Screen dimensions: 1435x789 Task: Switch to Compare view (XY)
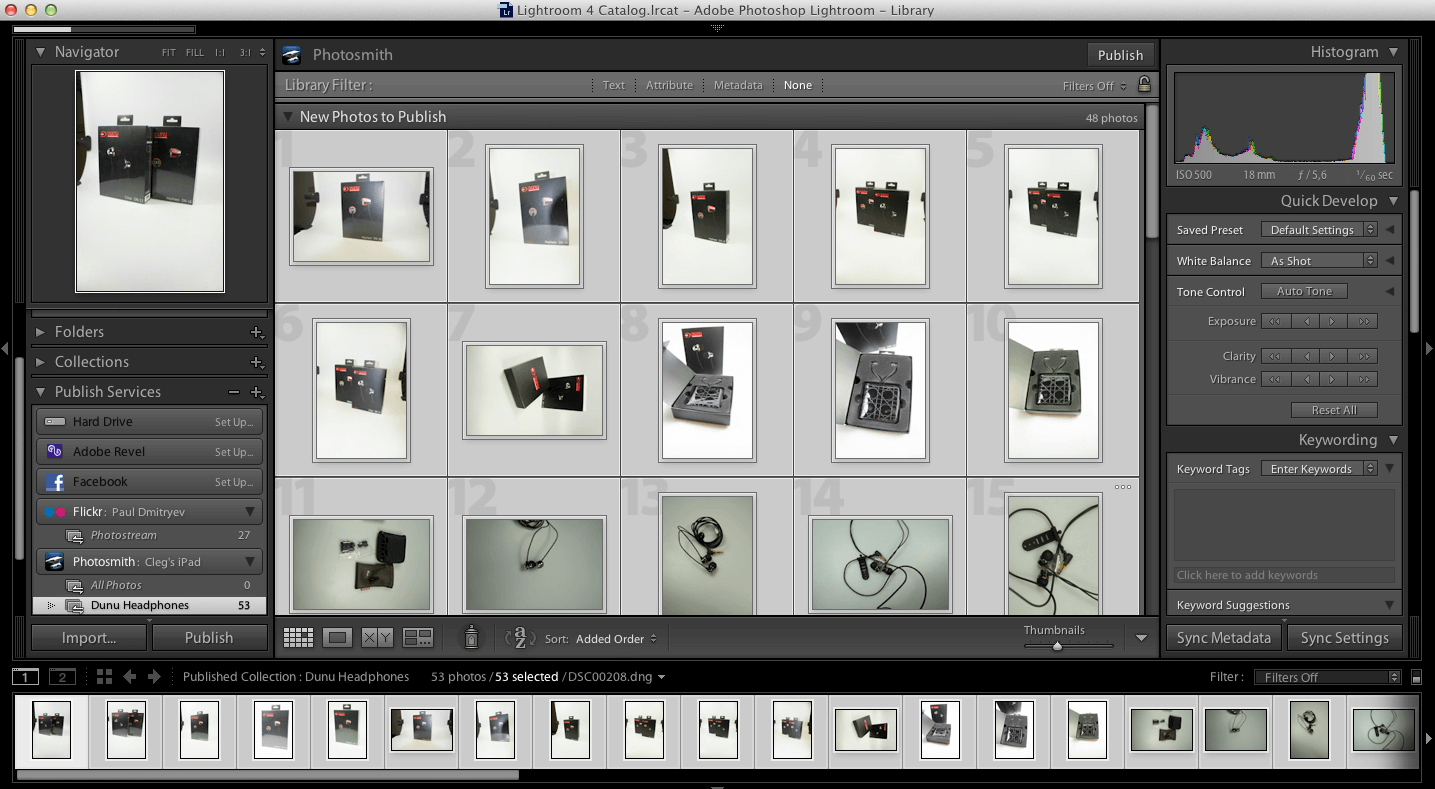377,637
